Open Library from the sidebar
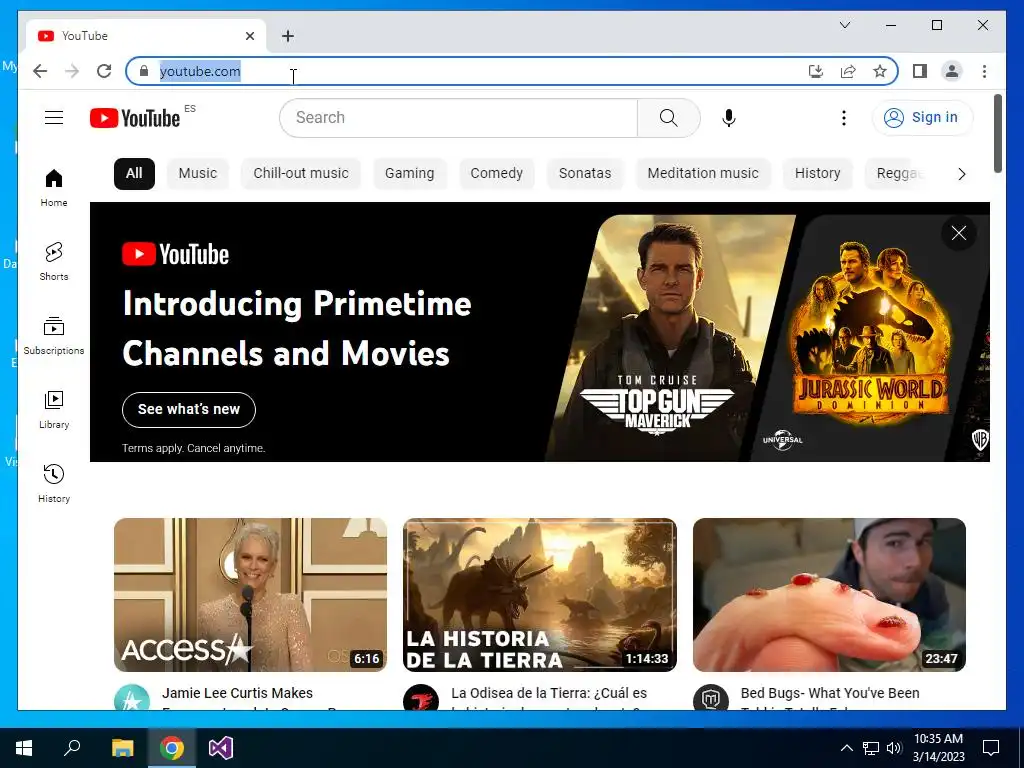Viewport: 1024px width, 768px height. (x=54, y=409)
